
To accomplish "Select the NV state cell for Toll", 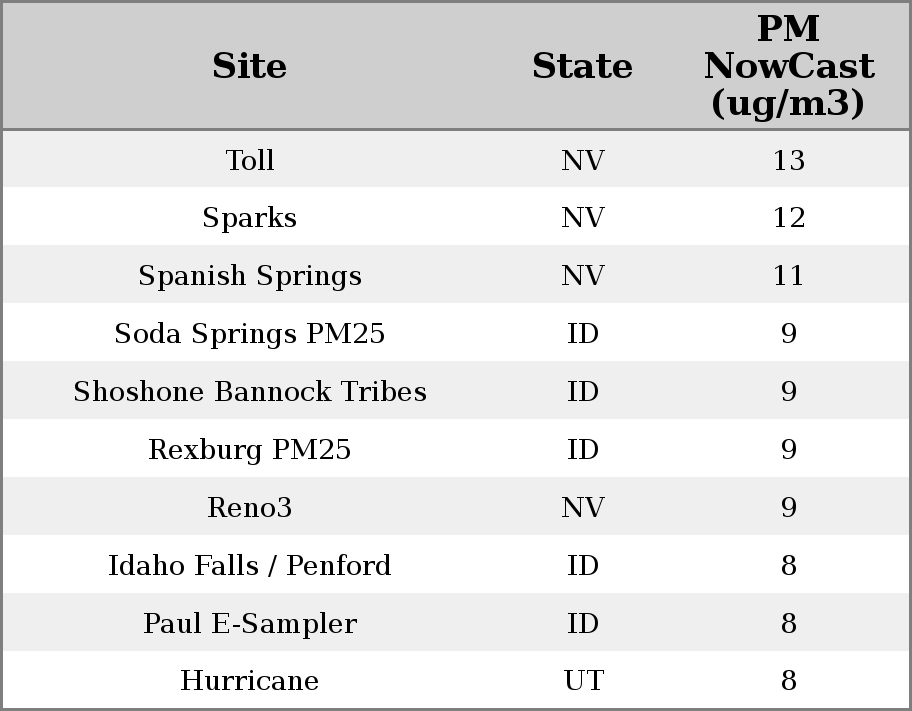I will pos(583,160).
